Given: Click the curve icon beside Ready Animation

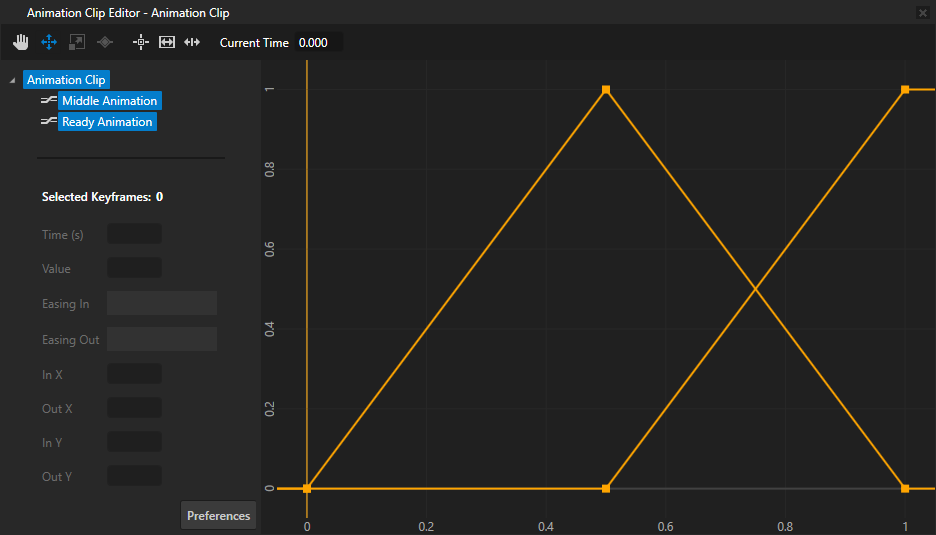Looking at the screenshot, I should point(48,122).
